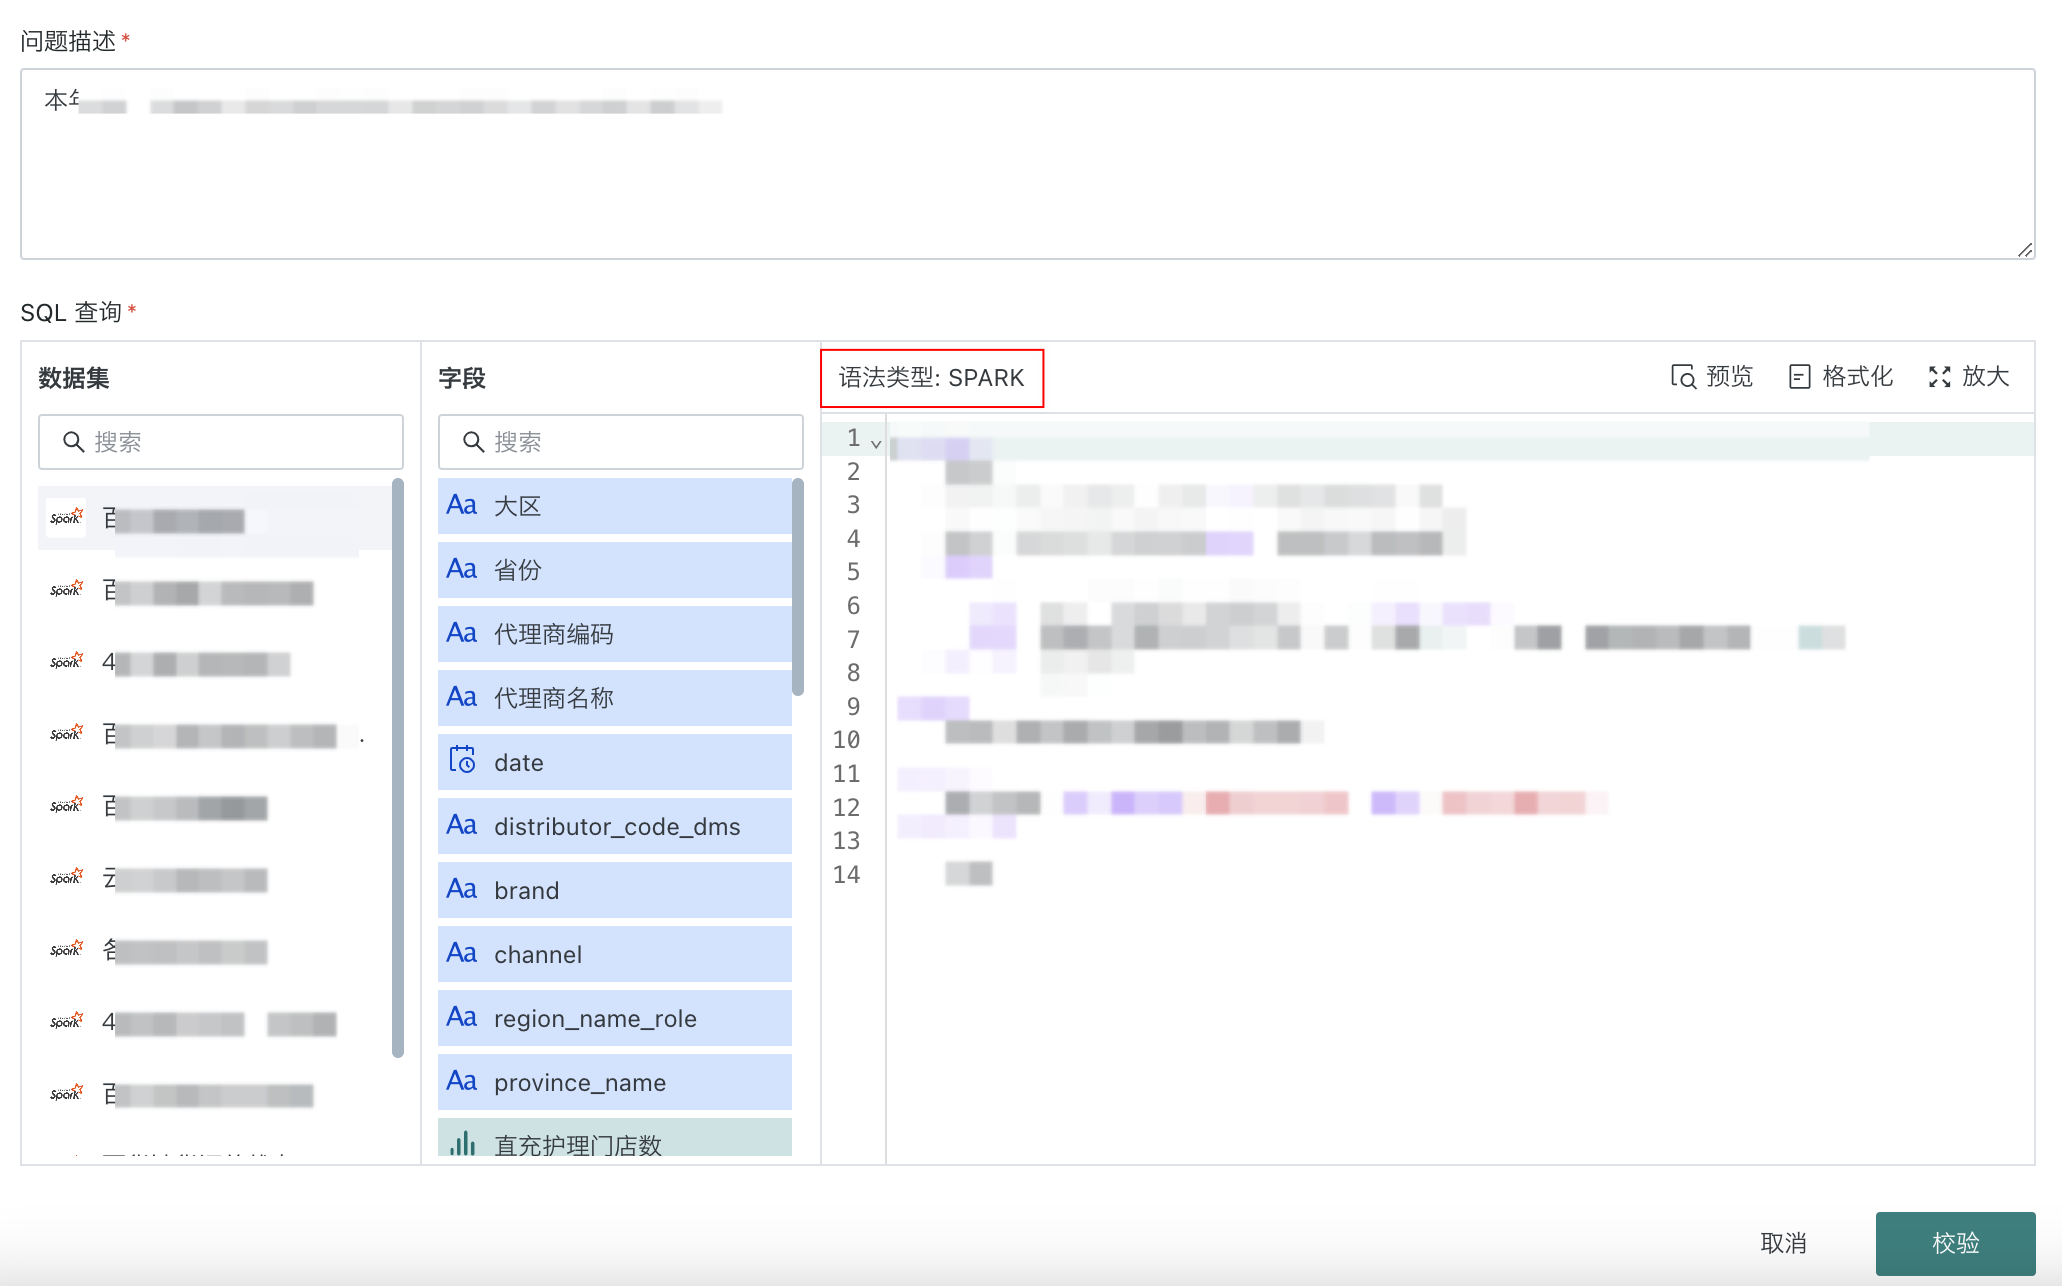The image size is (2062, 1286).
Task: Select the distributor_code_dms field
Action: pyautogui.click(x=614, y=826)
